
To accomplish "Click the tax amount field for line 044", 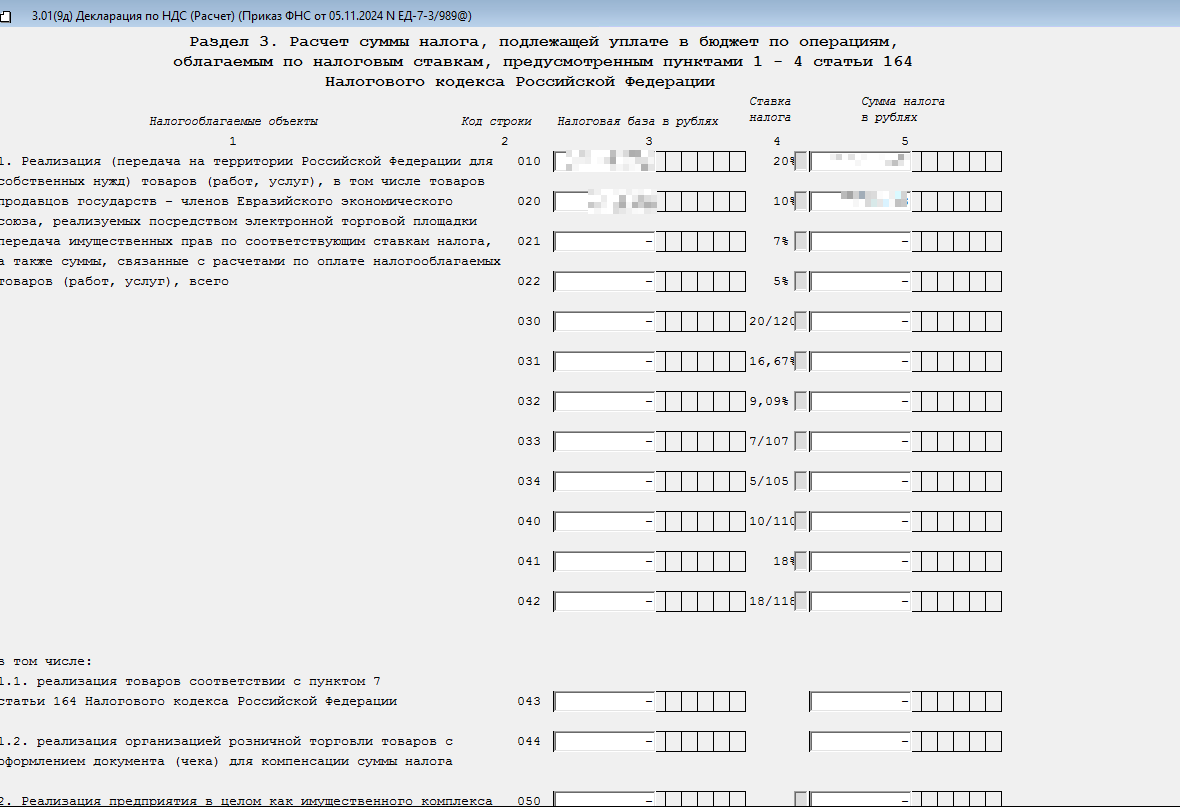I will 860,742.
